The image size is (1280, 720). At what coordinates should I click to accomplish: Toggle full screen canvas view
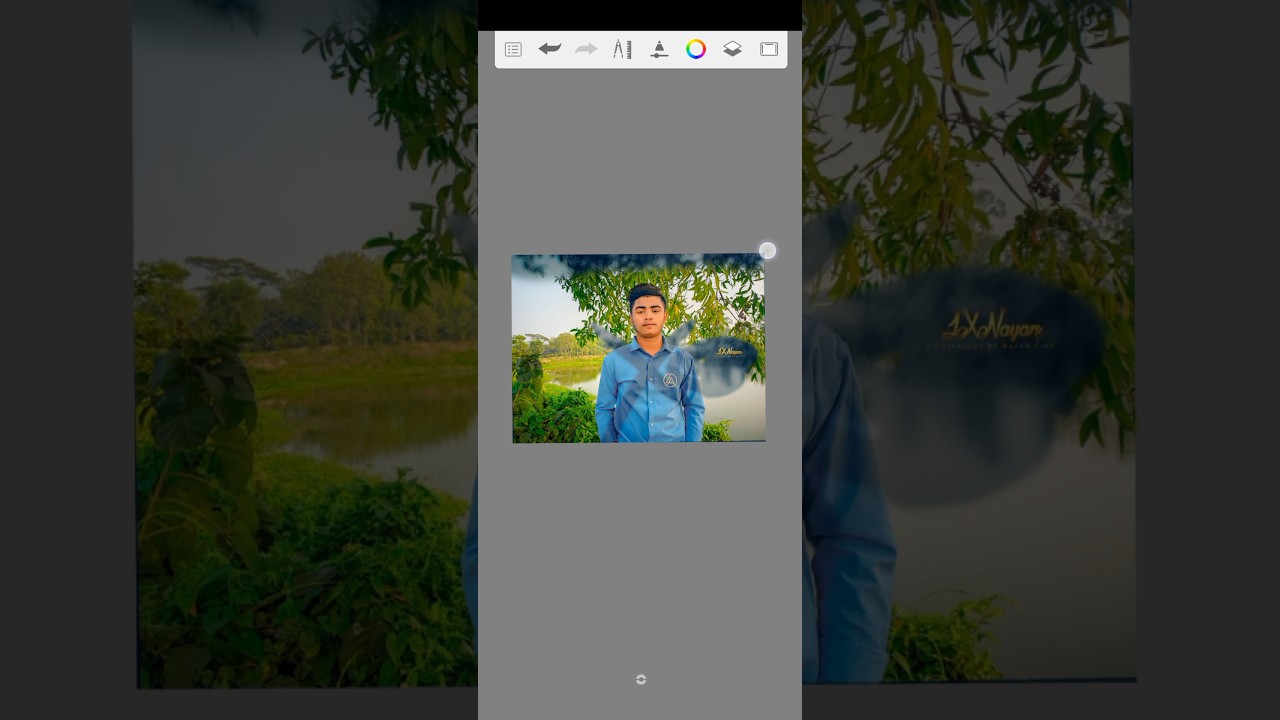pyautogui.click(x=769, y=49)
